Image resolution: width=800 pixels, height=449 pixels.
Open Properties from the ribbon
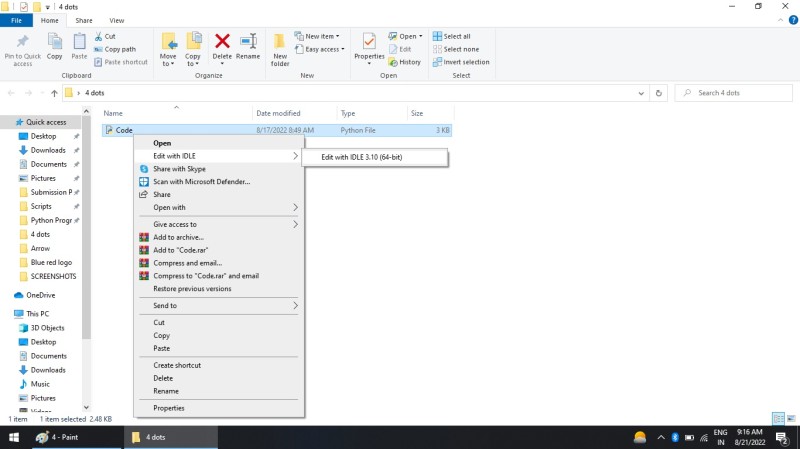point(369,44)
